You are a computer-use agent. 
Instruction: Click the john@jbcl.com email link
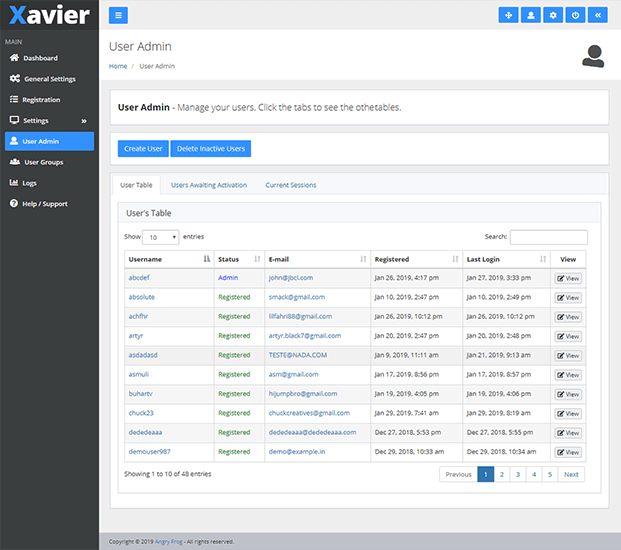(291, 278)
